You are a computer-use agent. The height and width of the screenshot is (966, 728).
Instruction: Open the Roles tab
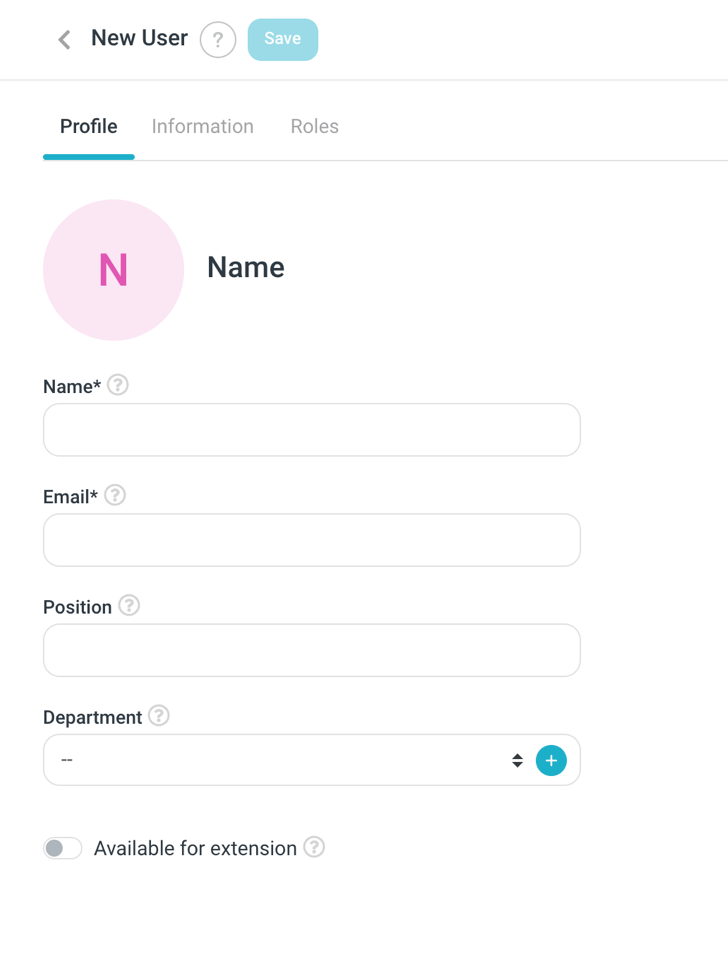point(314,127)
